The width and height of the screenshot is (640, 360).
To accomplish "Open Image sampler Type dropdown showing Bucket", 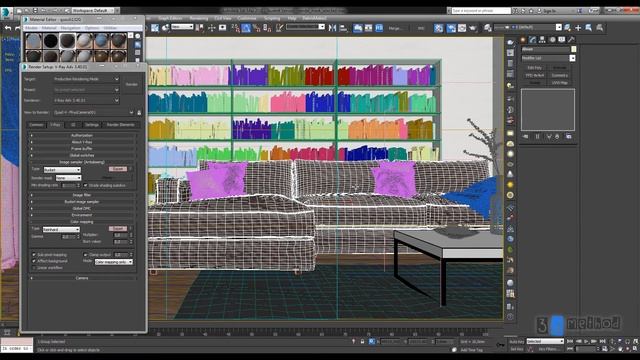I will (62, 169).
